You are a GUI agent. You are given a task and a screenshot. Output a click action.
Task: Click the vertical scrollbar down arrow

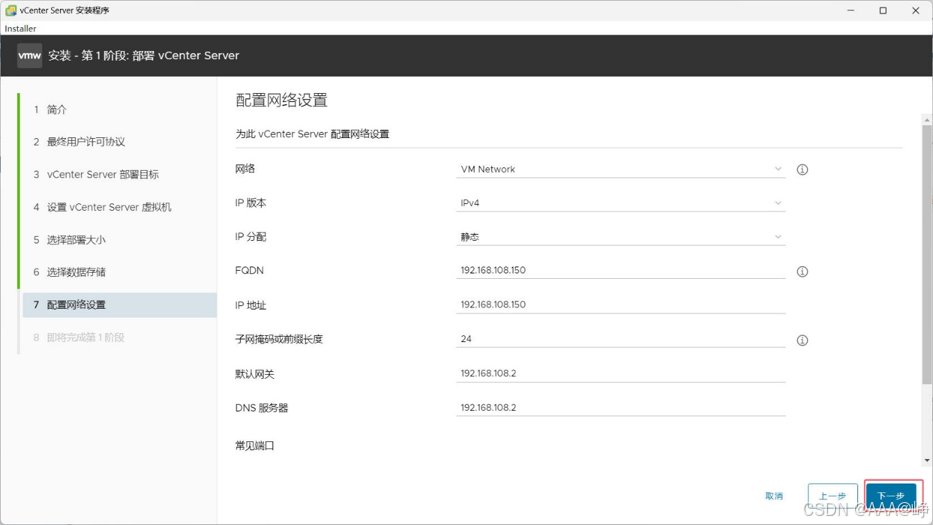(x=927, y=460)
